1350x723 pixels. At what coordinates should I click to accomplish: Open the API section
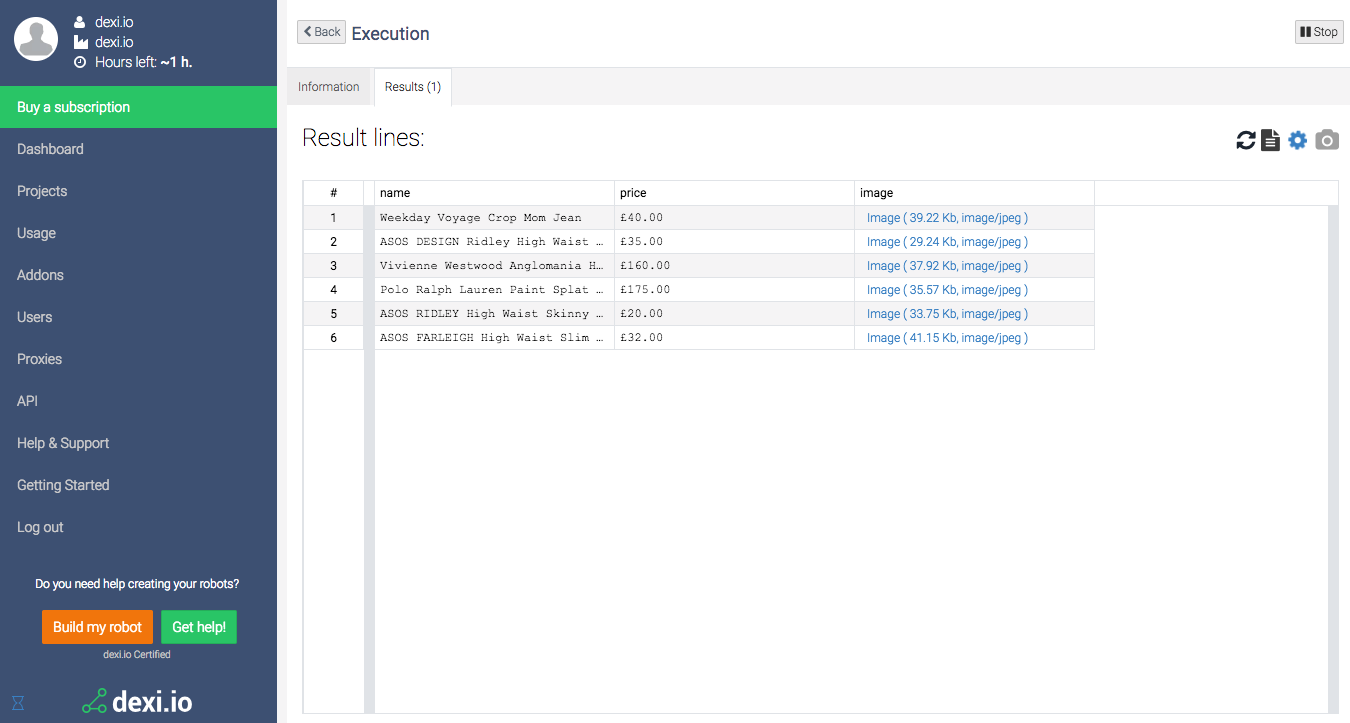[x=27, y=401]
